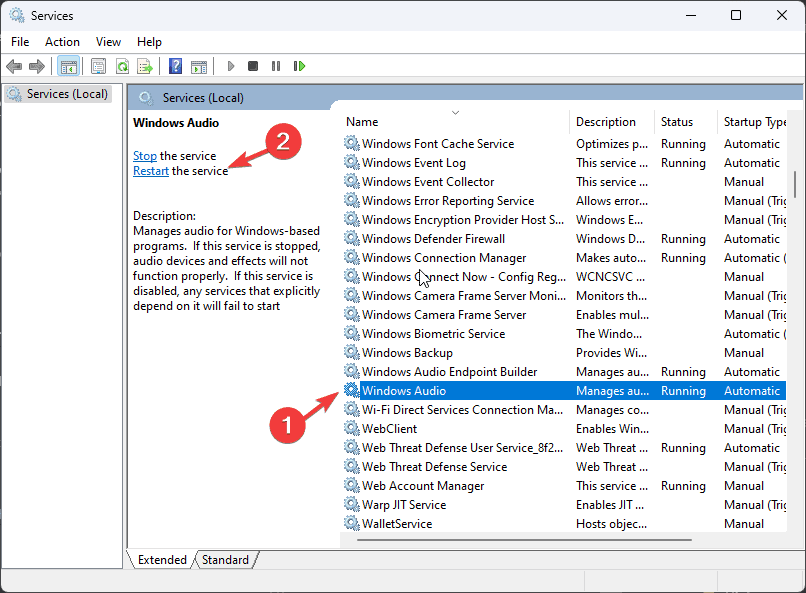Click the Export List toolbar icon
Image resolution: width=806 pixels, height=593 pixels.
pyautogui.click(x=145, y=66)
